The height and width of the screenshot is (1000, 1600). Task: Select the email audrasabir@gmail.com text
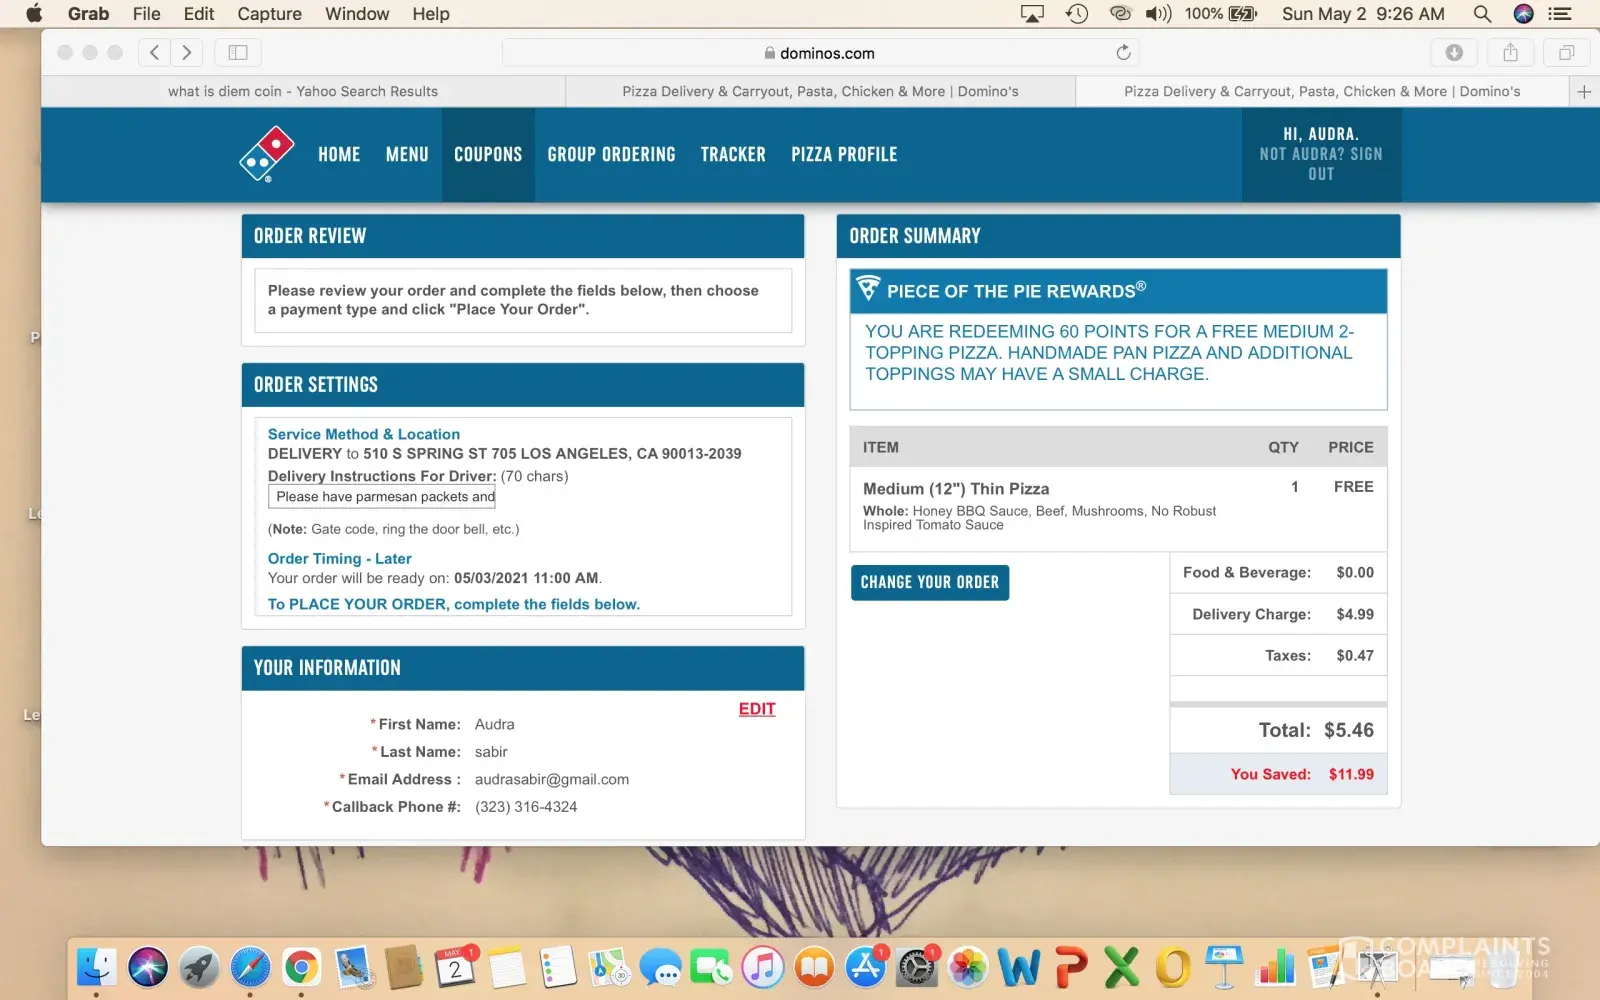coord(552,780)
